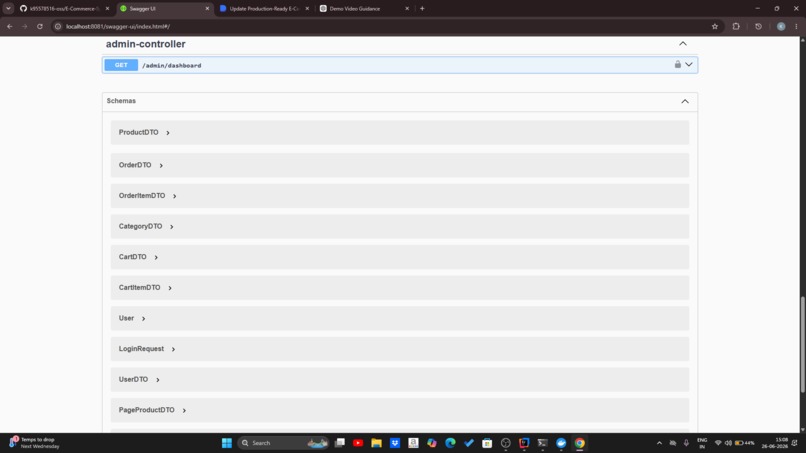Expand the UserDTO schema
The image size is (806, 453).
158,380
